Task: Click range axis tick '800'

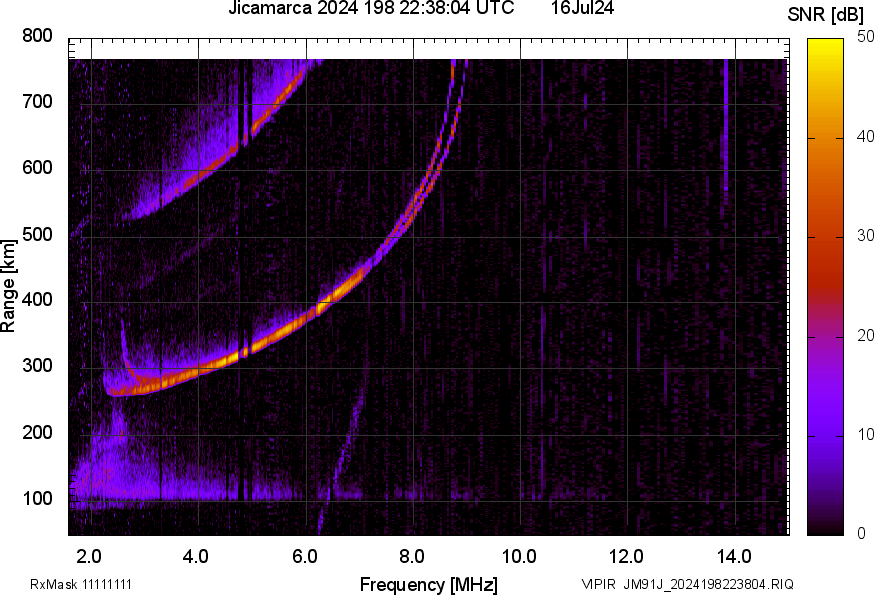Action: point(37,36)
